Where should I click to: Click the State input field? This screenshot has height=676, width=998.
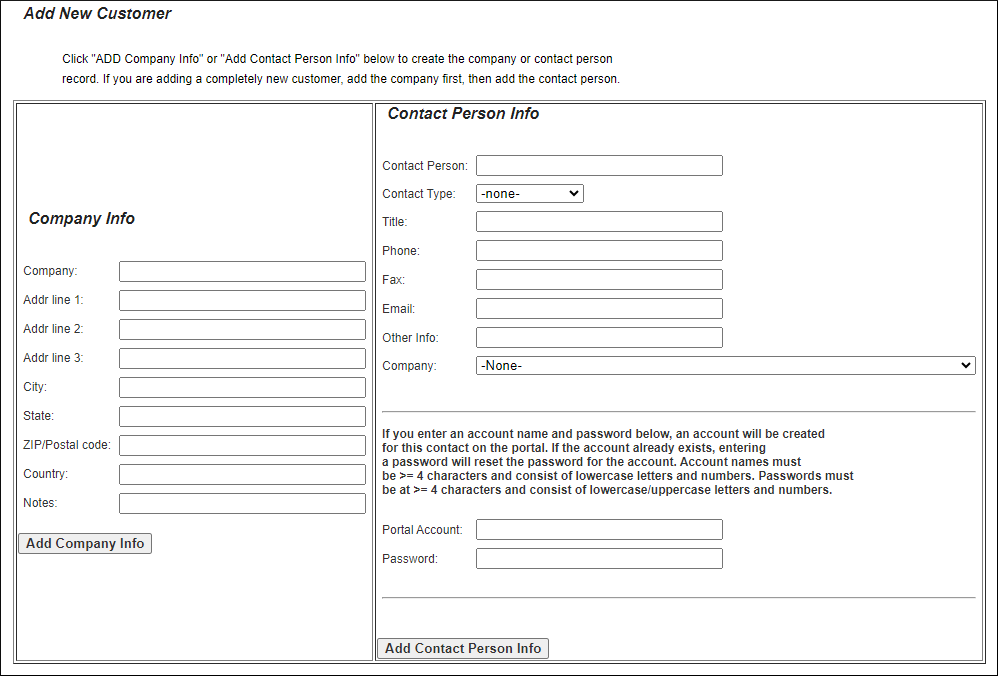click(242, 415)
